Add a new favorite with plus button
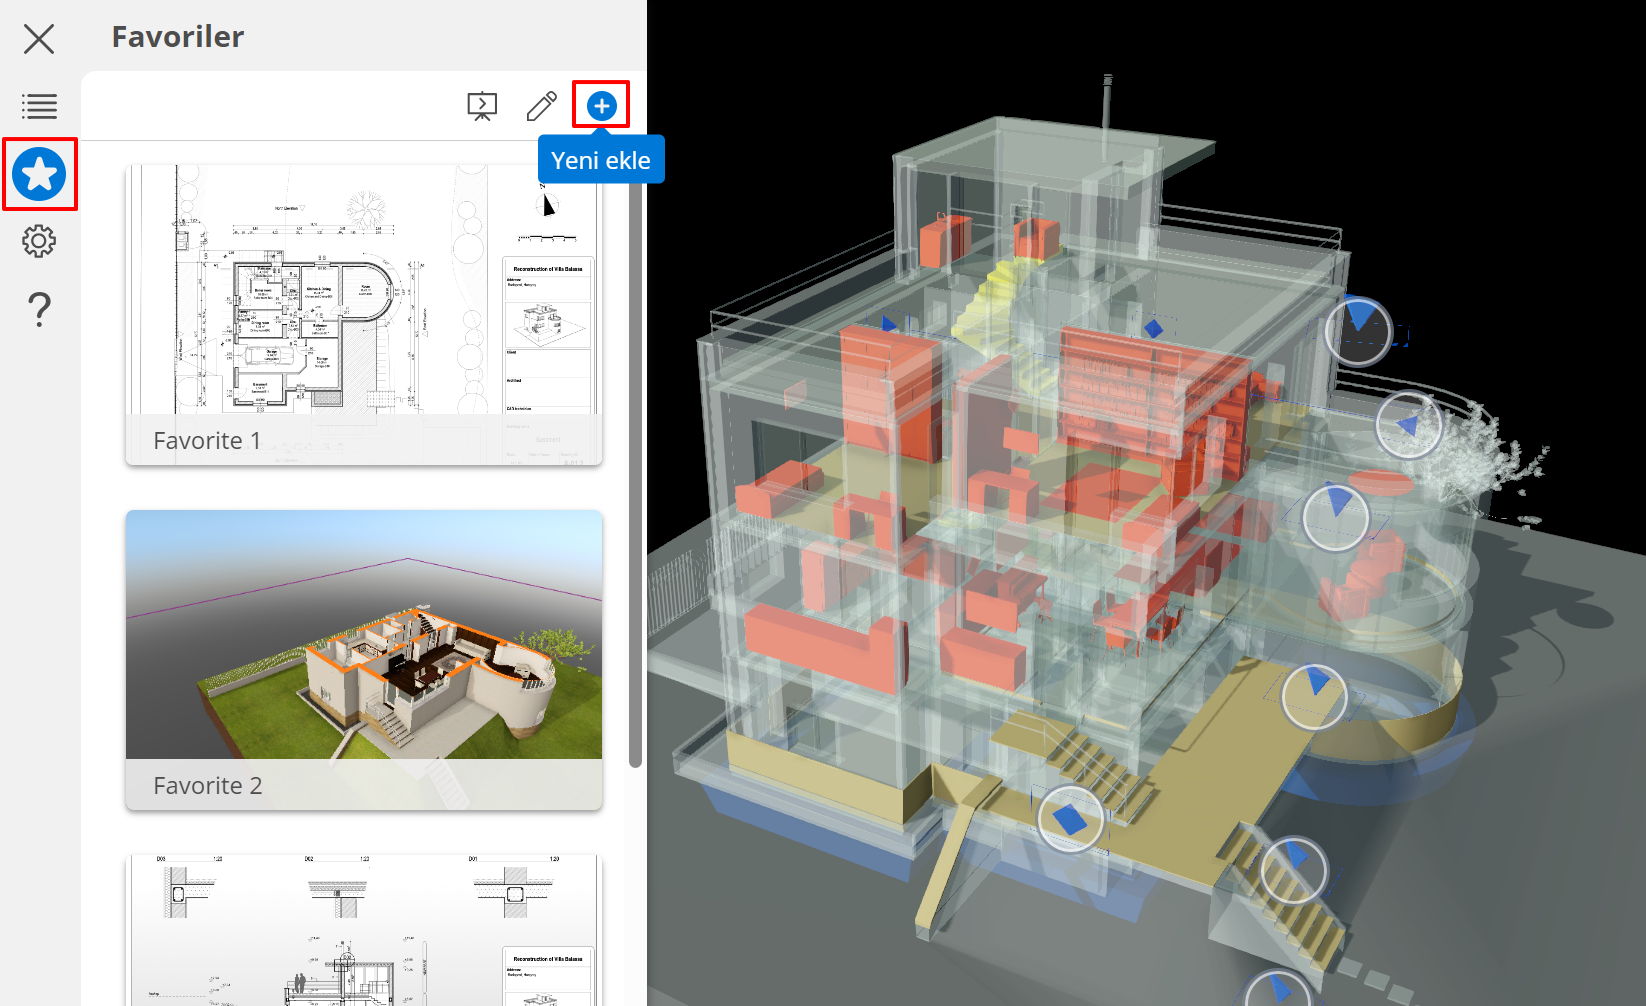The height and width of the screenshot is (1006, 1646). (601, 105)
